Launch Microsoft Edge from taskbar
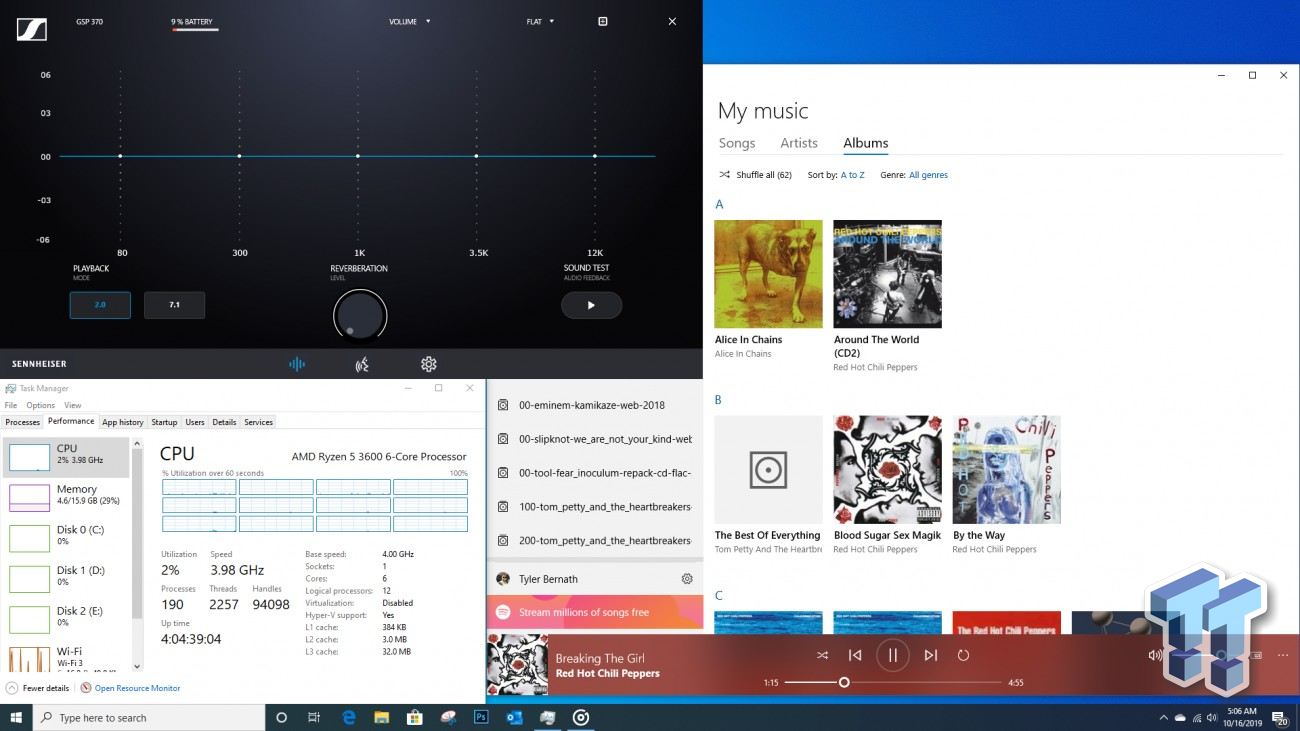 tap(349, 717)
